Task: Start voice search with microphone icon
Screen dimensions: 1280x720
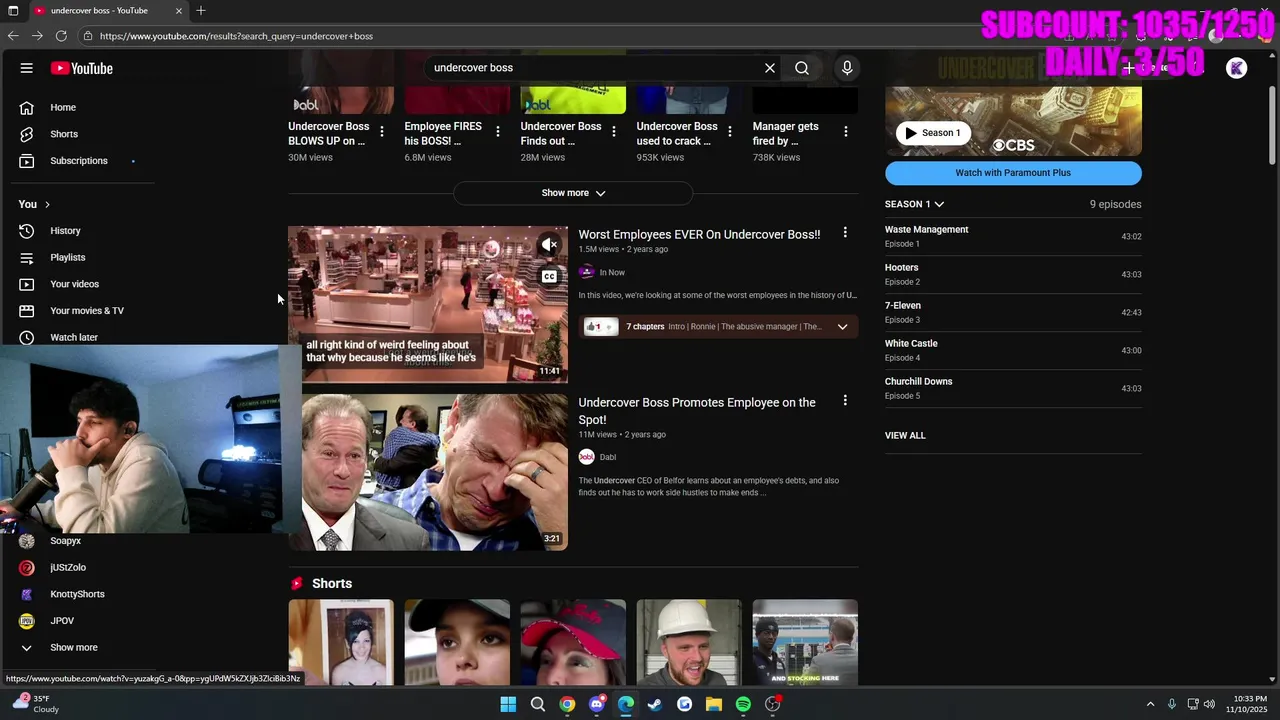Action: pos(847,68)
